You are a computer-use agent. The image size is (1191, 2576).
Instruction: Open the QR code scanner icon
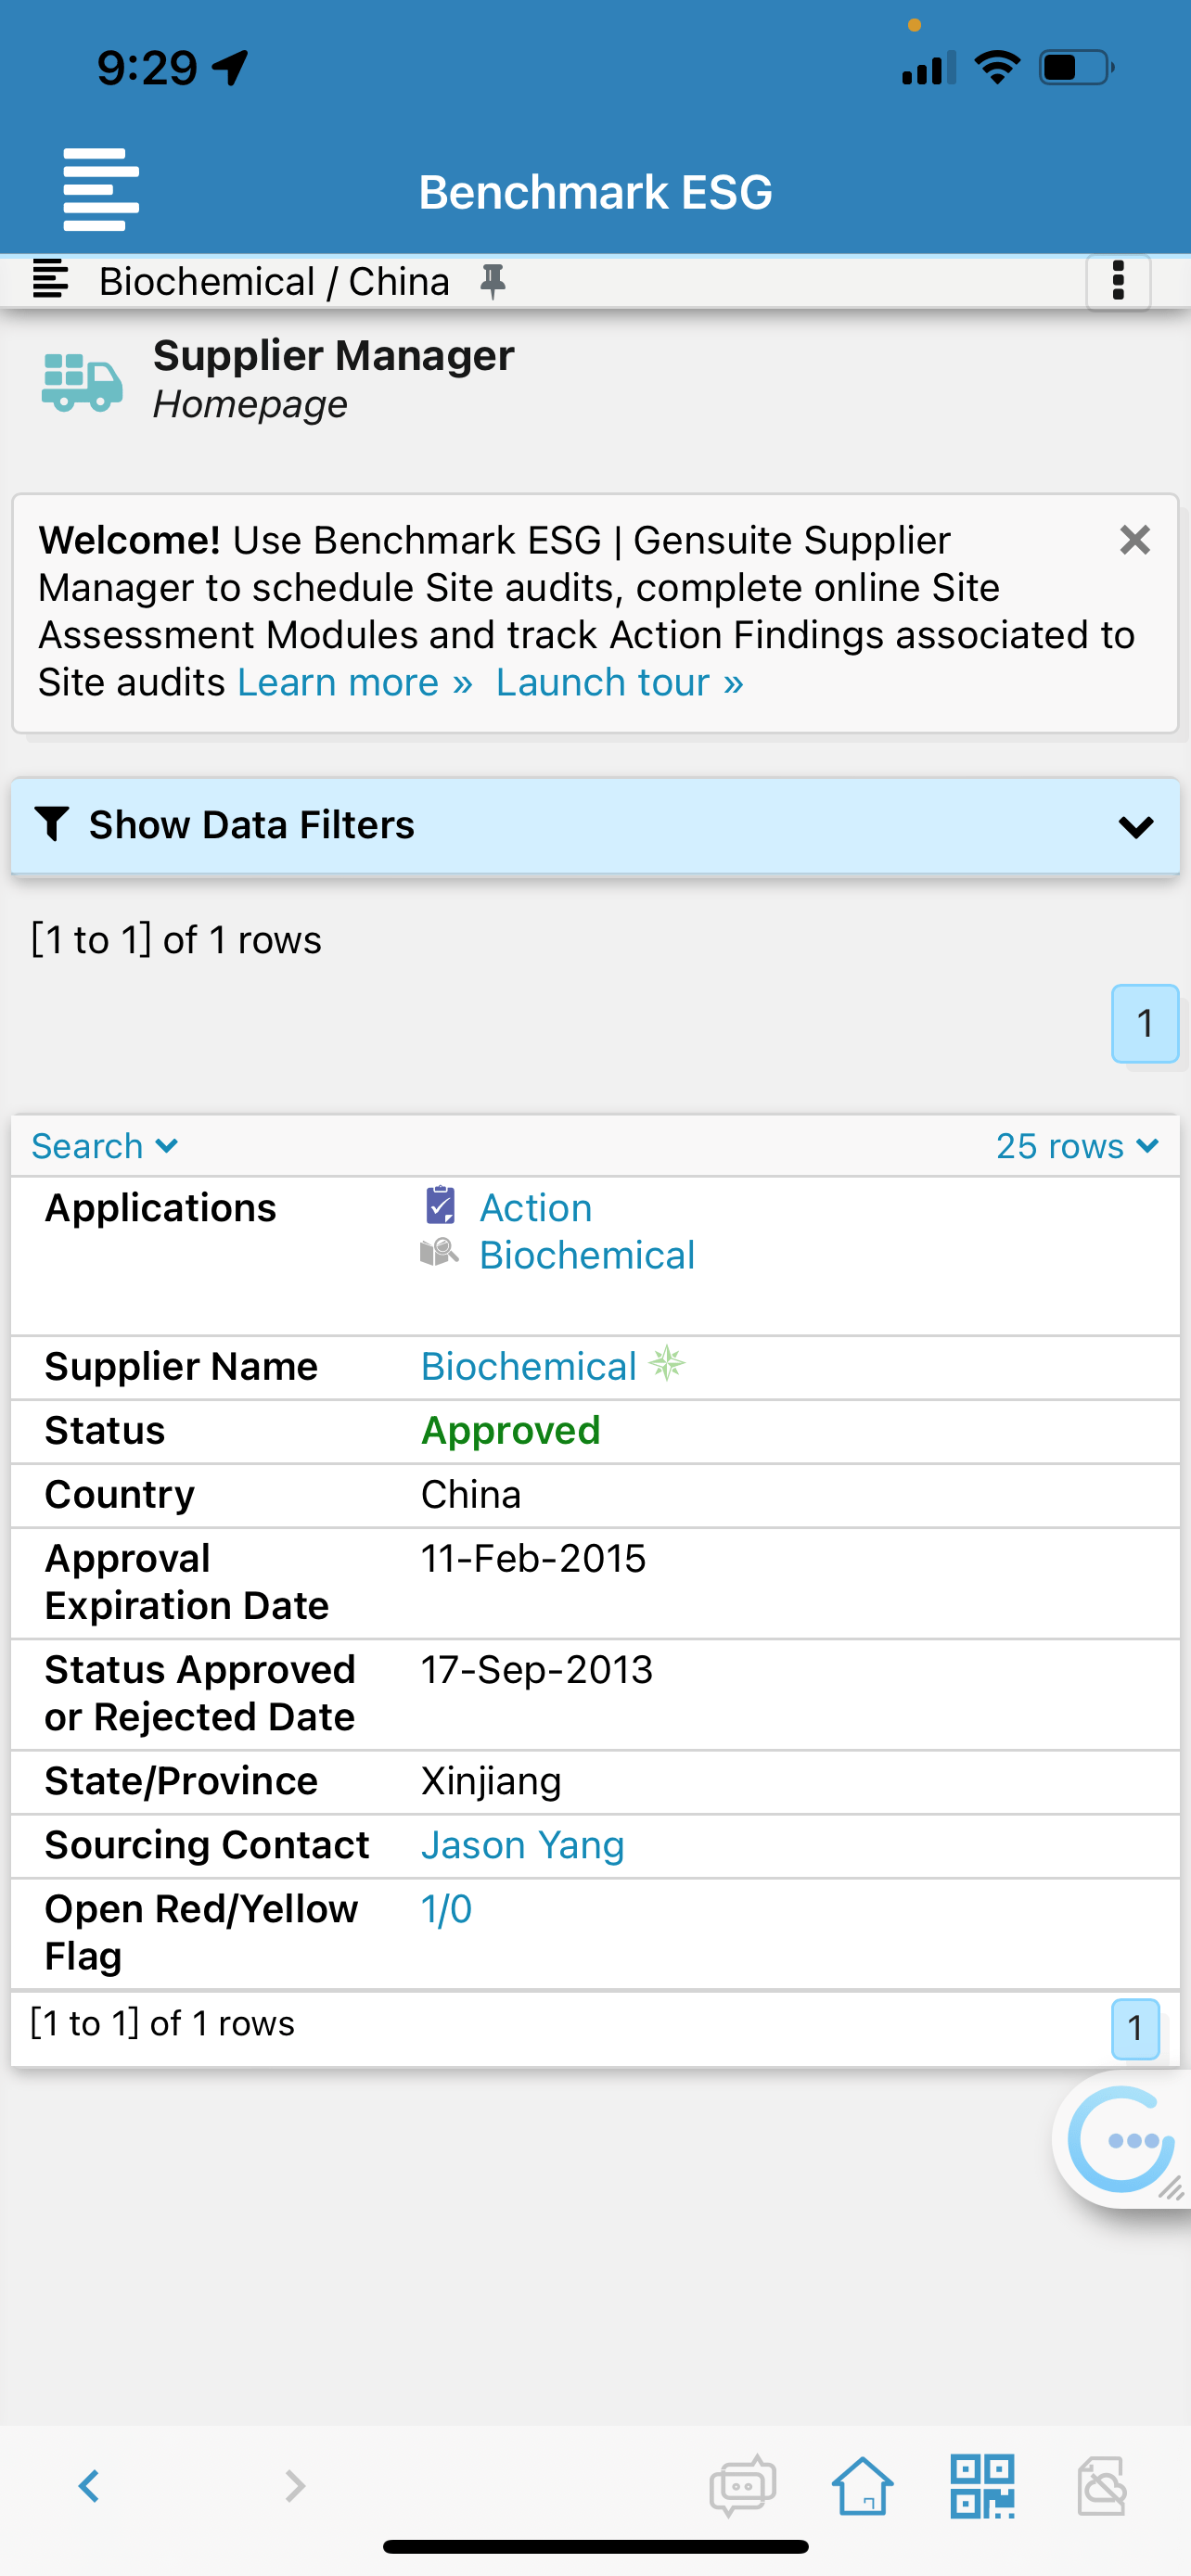[x=982, y=2486]
